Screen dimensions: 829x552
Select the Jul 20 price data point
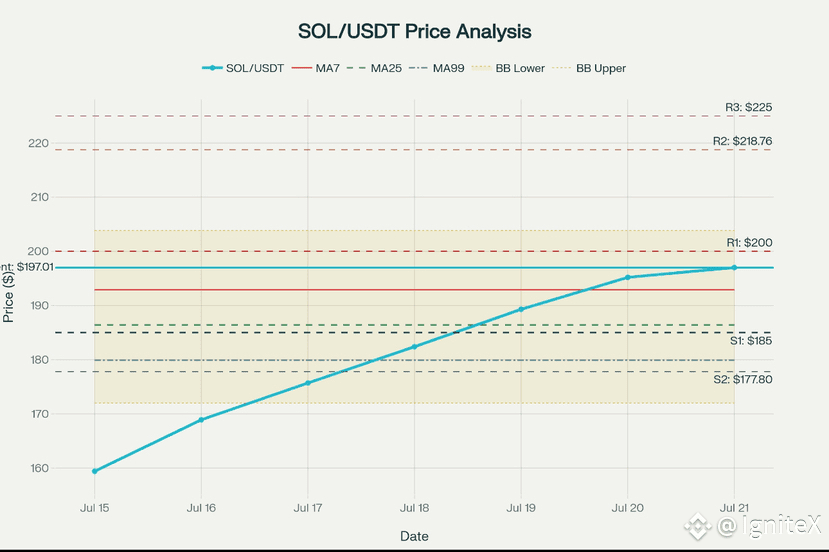(628, 277)
